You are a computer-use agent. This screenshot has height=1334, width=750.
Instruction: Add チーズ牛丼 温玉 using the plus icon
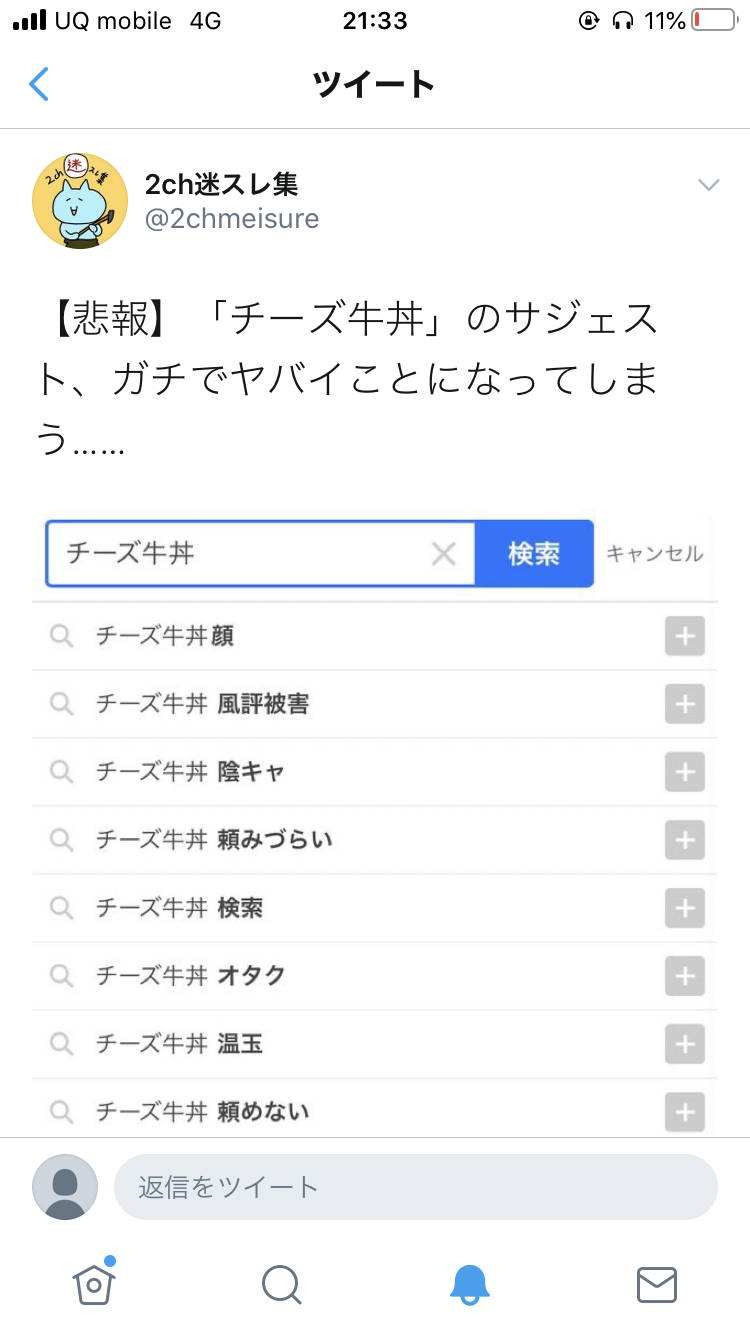tap(685, 1044)
